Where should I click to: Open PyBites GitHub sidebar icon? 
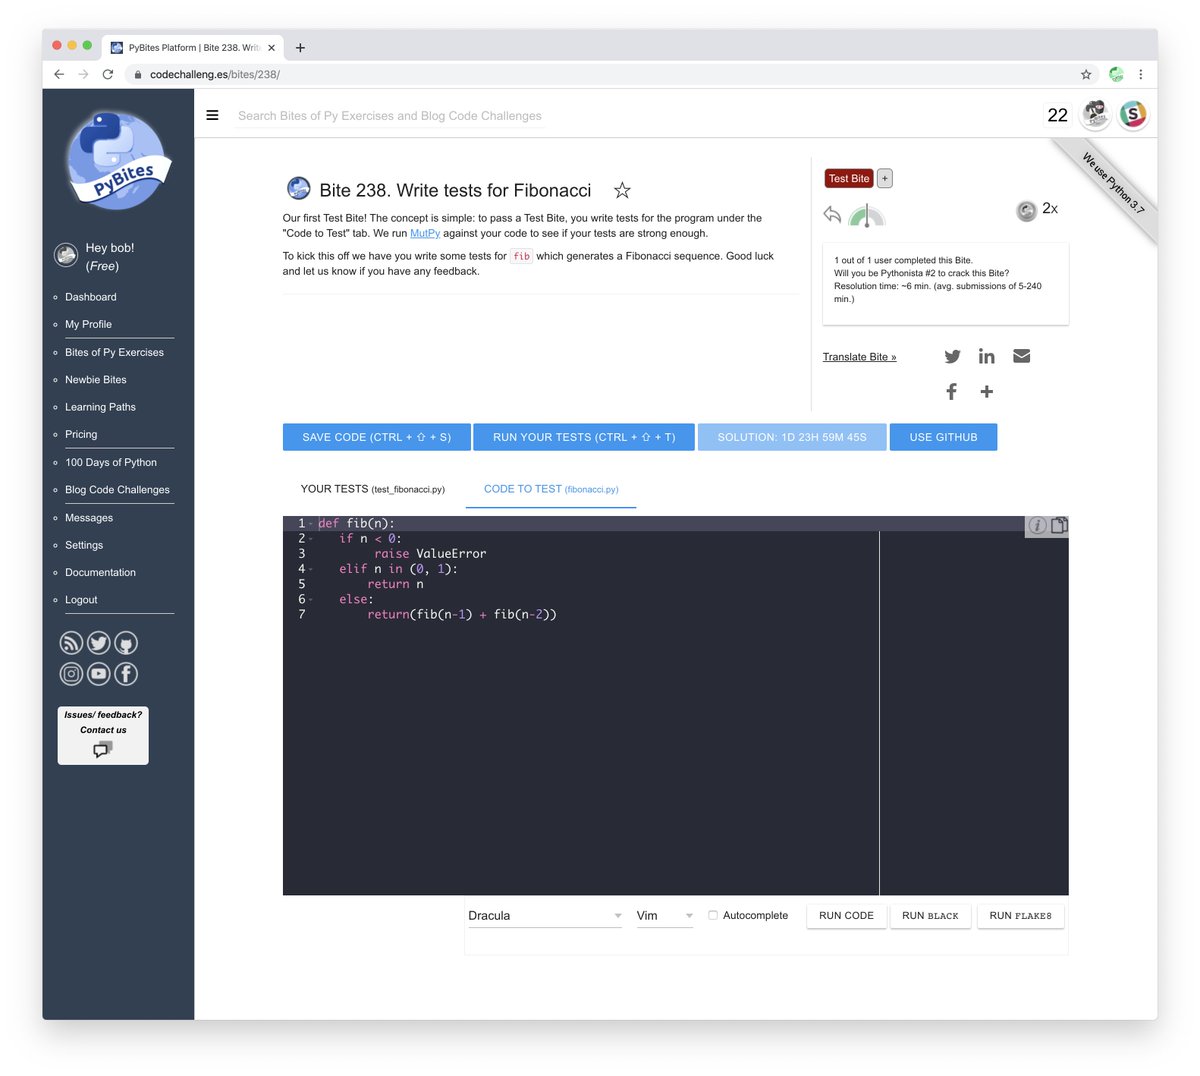[x=126, y=643]
